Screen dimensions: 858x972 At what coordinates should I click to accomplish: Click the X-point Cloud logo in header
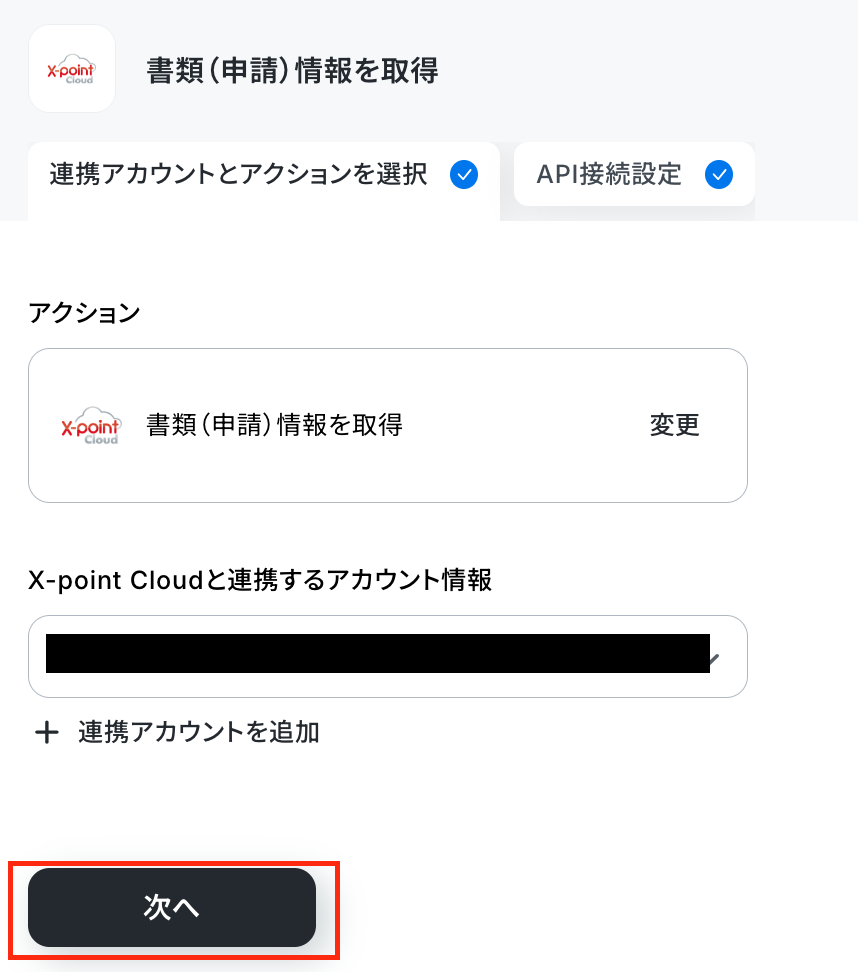[x=72, y=69]
